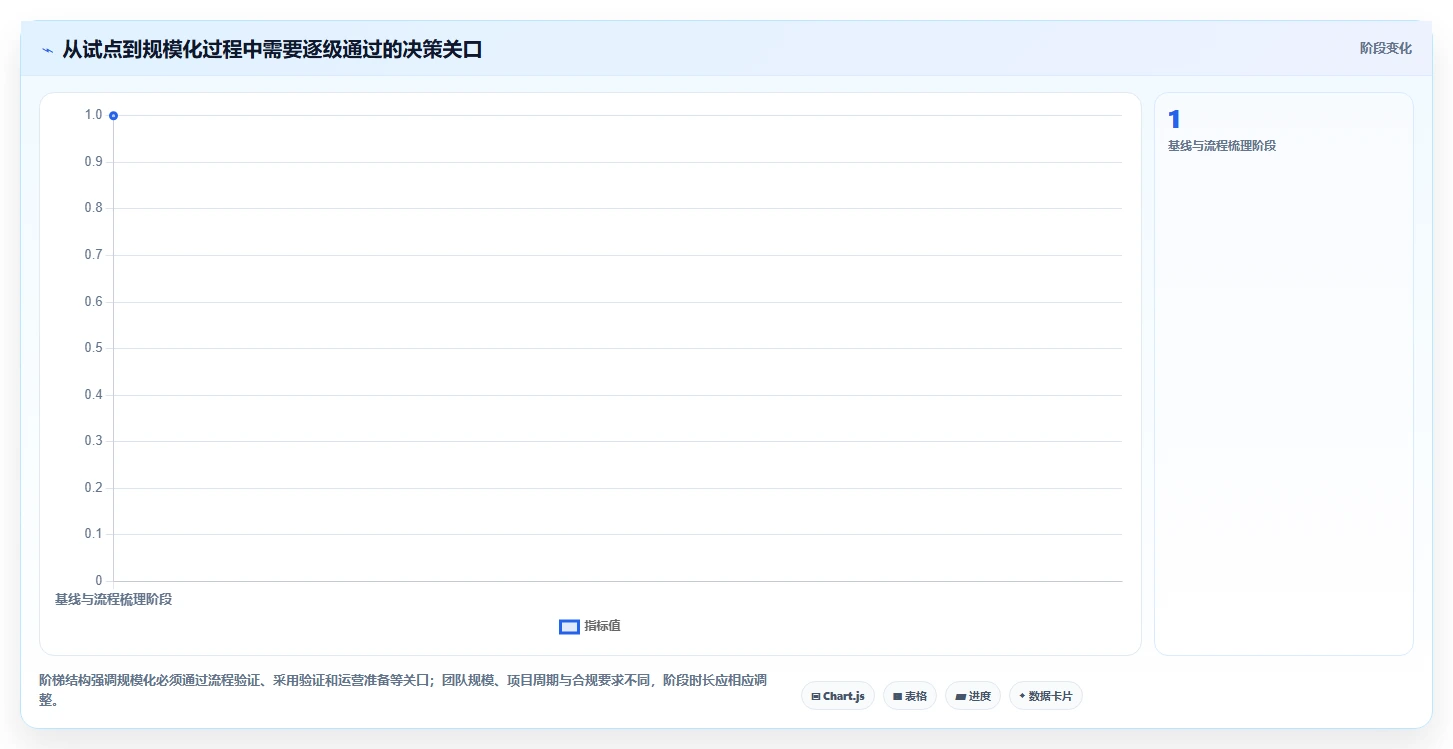Click the title 从试点到规模化过程中需要逐级通过的决策关口
This screenshot has height=749, width=1453.
pyautogui.click(x=272, y=49)
